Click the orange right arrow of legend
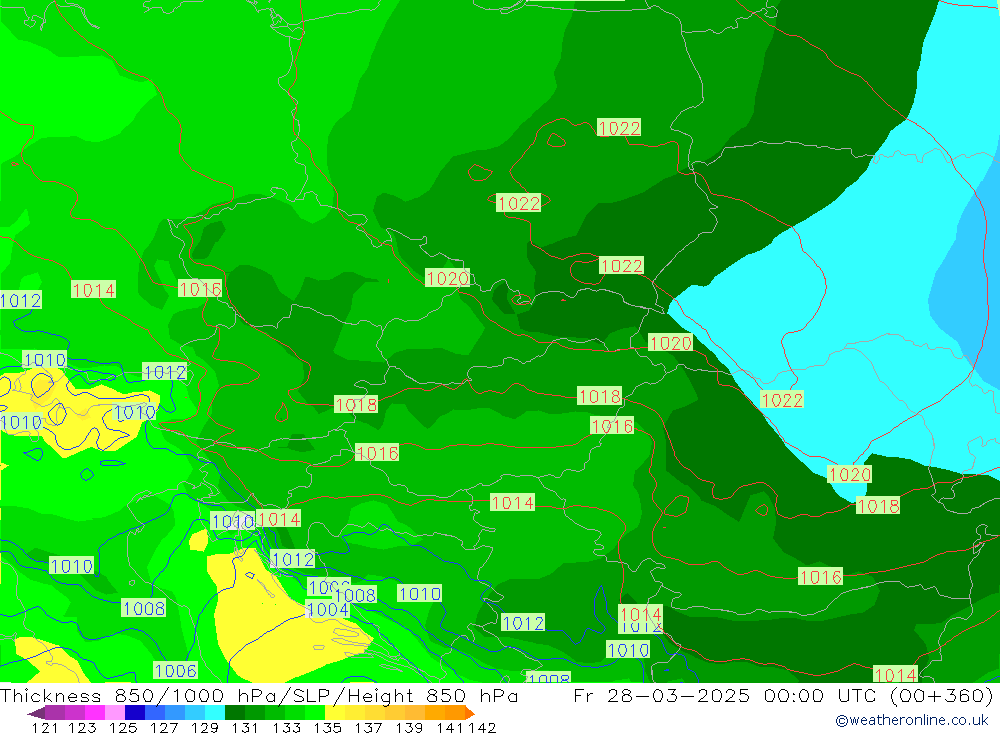 [470, 713]
